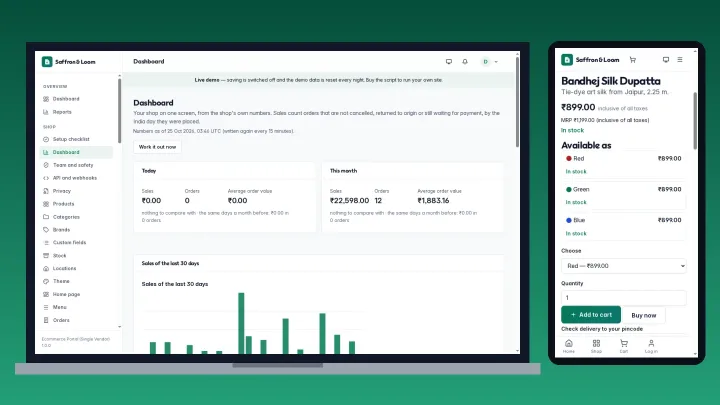Viewport: 720px width, 405px height.
Task: Open the Choose variant dropdown
Action: (x=624, y=266)
